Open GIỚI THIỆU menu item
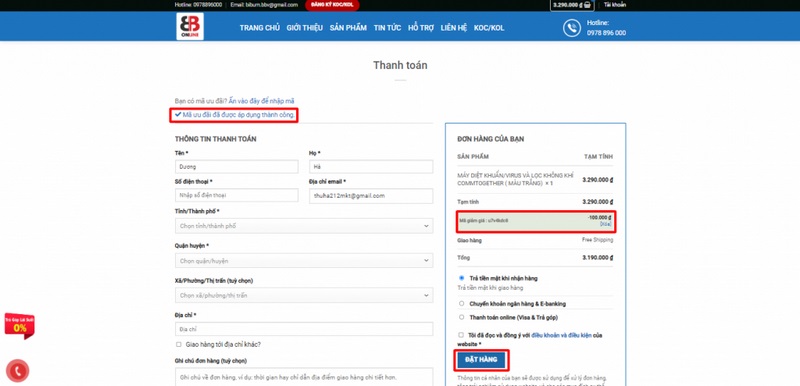 [305, 28]
